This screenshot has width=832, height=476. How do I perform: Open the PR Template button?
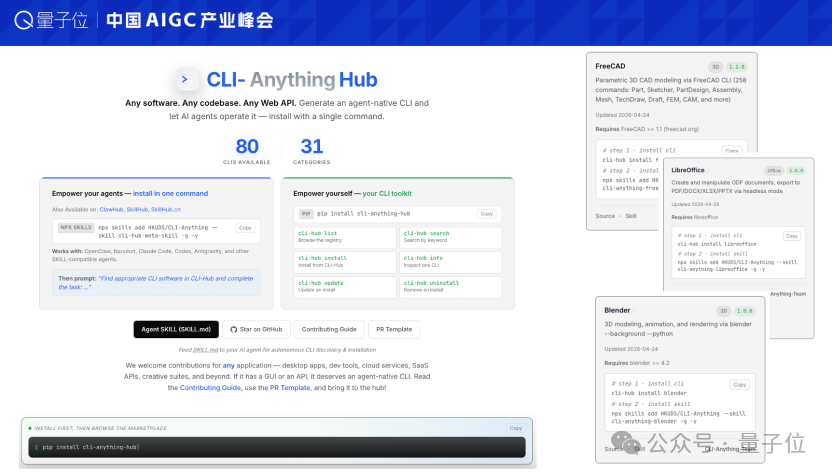(x=394, y=330)
